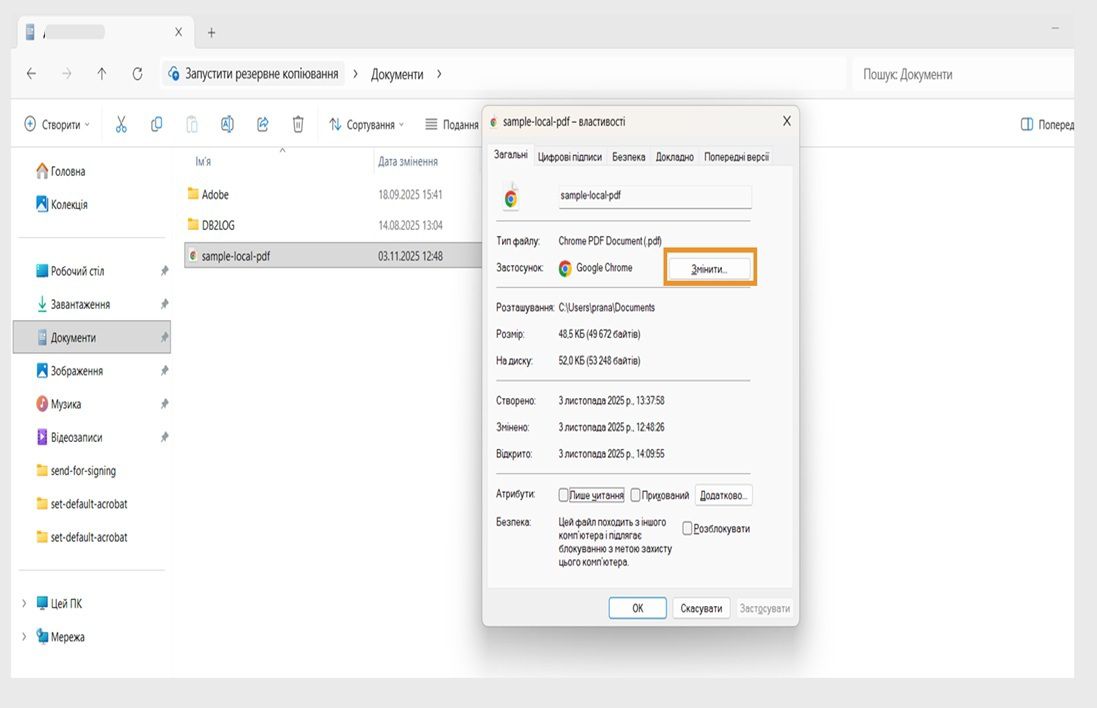The width and height of the screenshot is (1097, 708).
Task: Select Документи in the sidebar
Action: tap(92, 337)
